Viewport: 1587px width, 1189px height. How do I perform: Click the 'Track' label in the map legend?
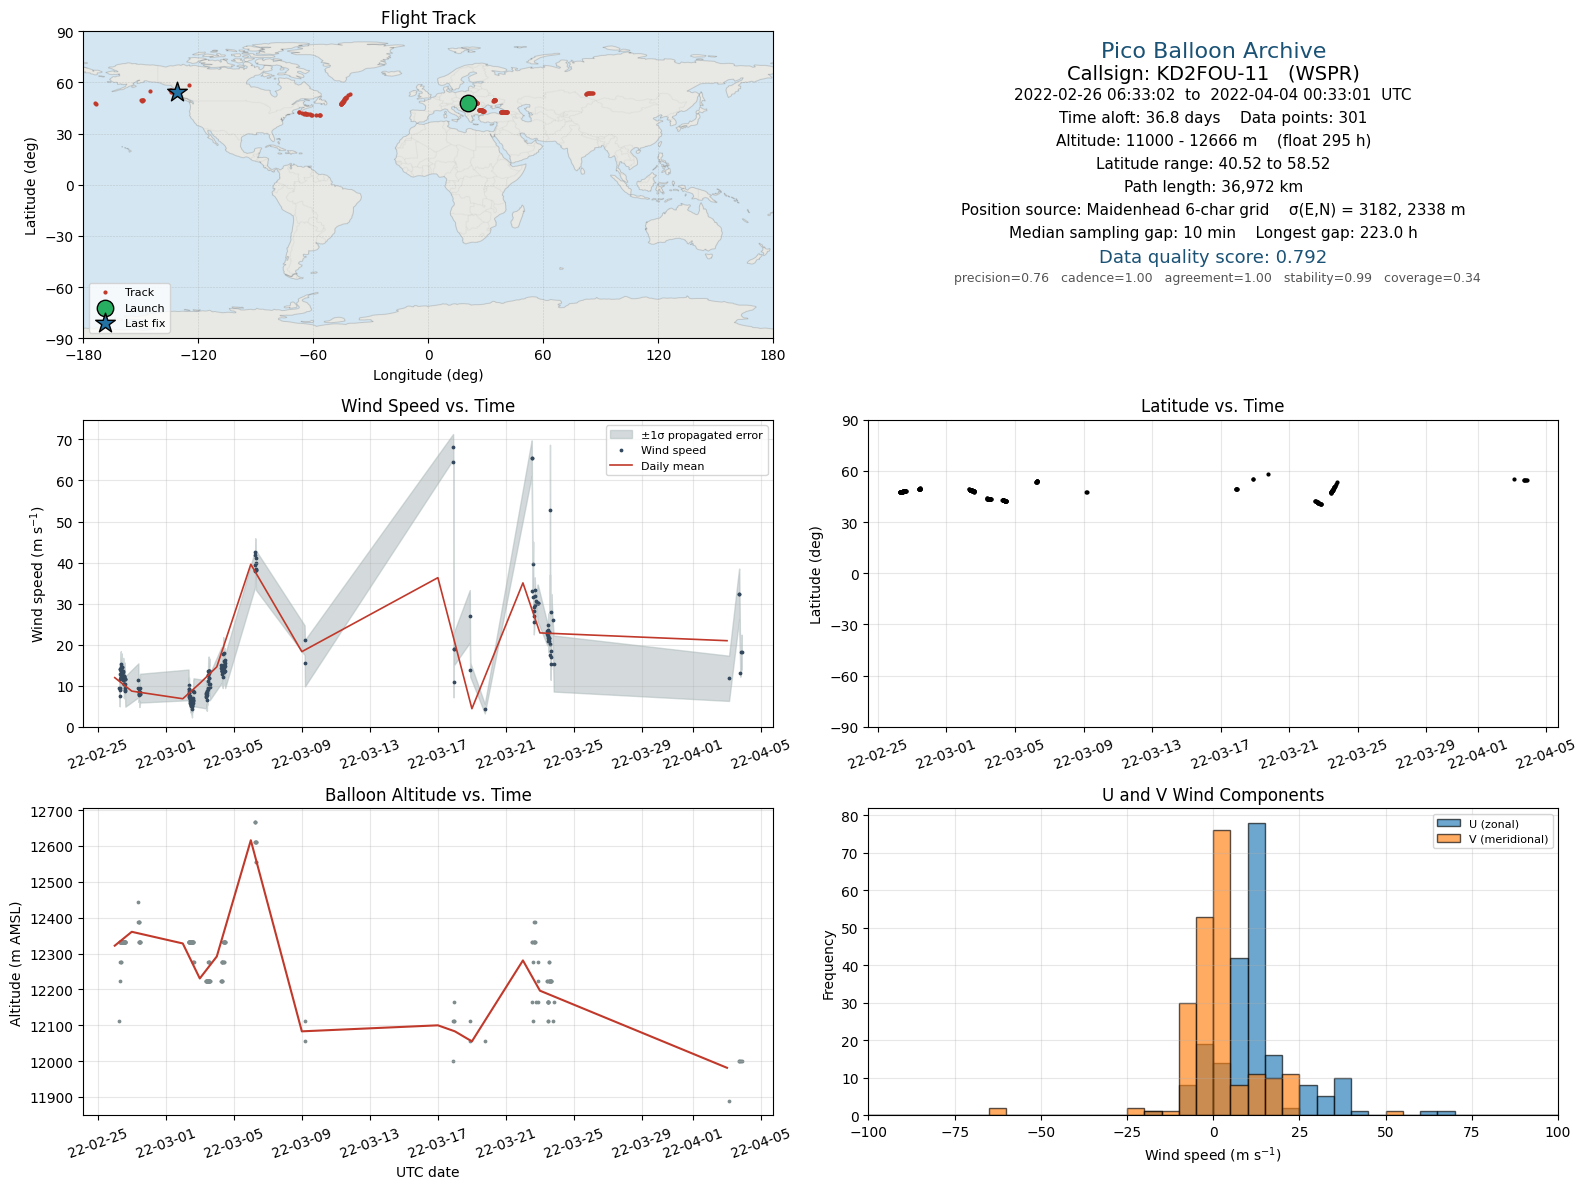(x=139, y=293)
